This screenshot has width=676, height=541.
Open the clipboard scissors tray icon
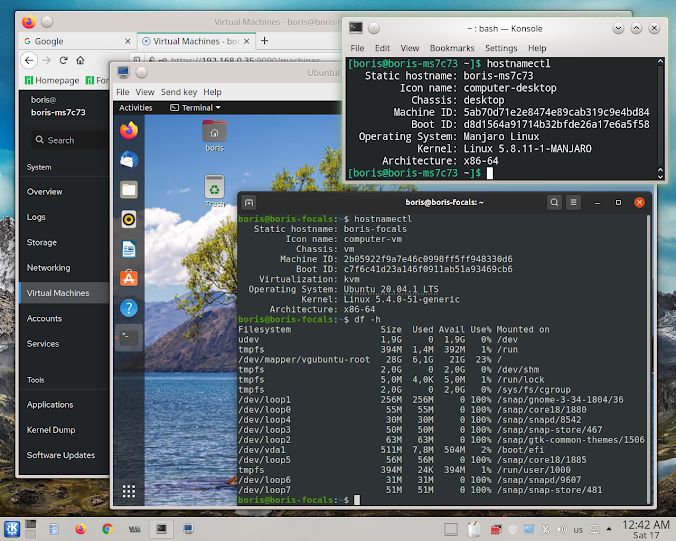(x=545, y=529)
